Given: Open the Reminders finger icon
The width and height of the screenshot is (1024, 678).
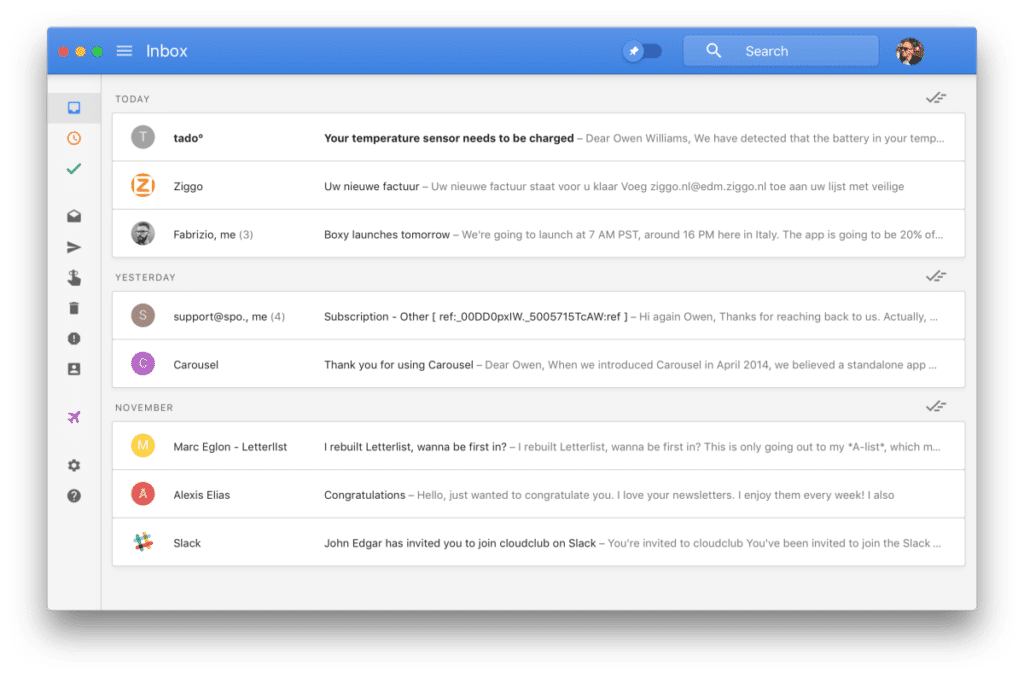Looking at the screenshot, I should (x=74, y=278).
